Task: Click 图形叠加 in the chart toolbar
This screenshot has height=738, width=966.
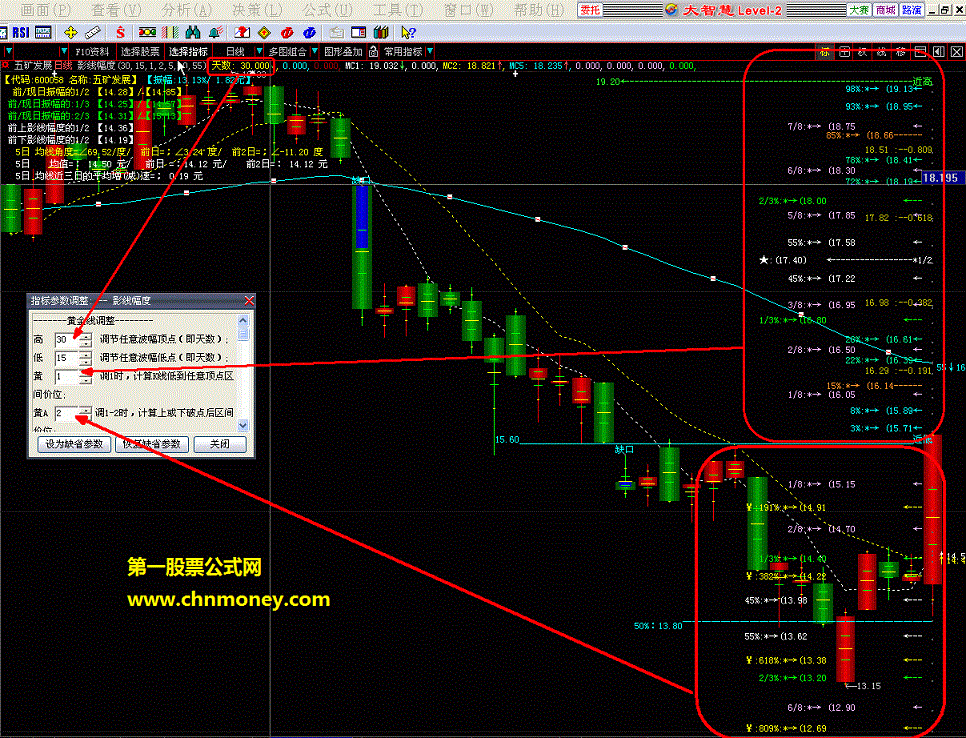Action: click(x=343, y=52)
